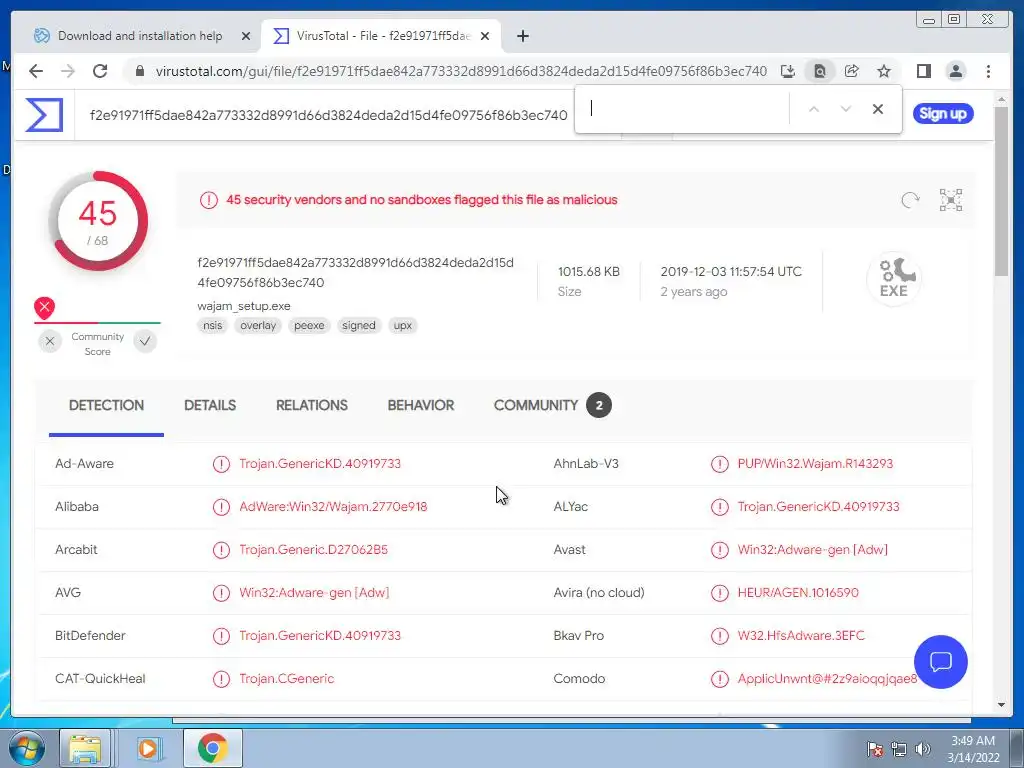Click the nsis tag
The width and height of the screenshot is (1024, 768).
212,325
